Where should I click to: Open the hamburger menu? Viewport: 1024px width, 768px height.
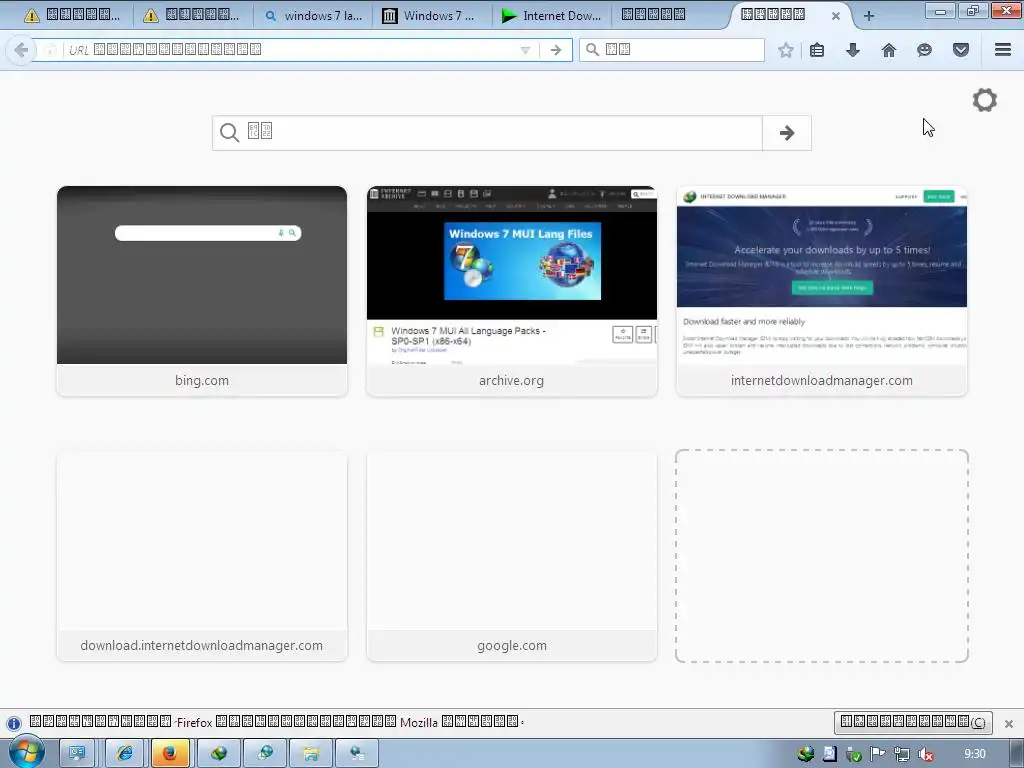pyautogui.click(x=1003, y=50)
